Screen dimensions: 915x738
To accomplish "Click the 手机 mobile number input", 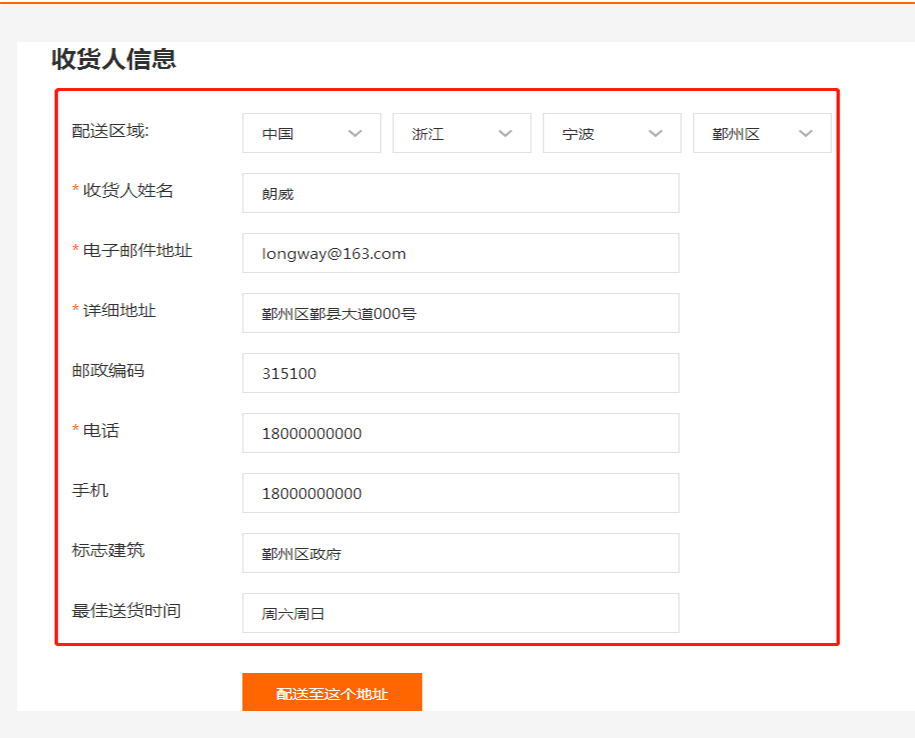I will (x=460, y=493).
